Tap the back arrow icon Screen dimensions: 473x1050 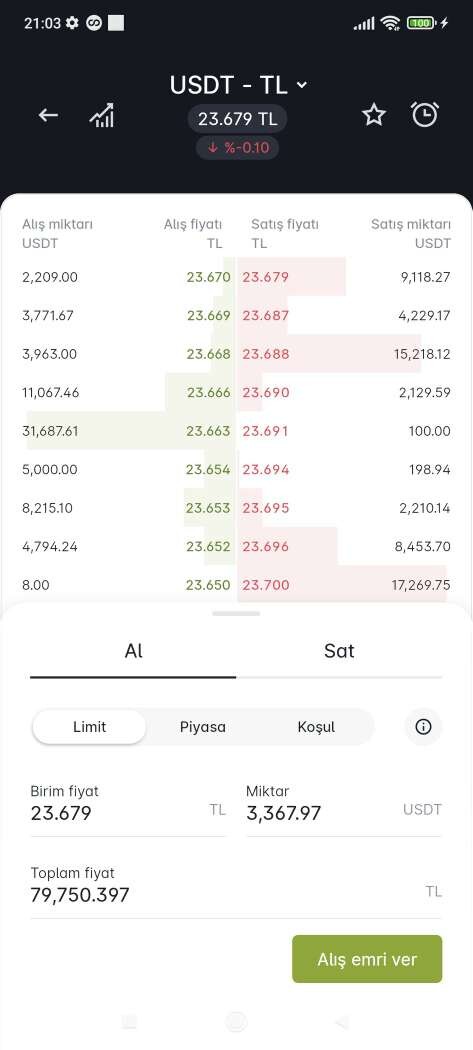48,116
